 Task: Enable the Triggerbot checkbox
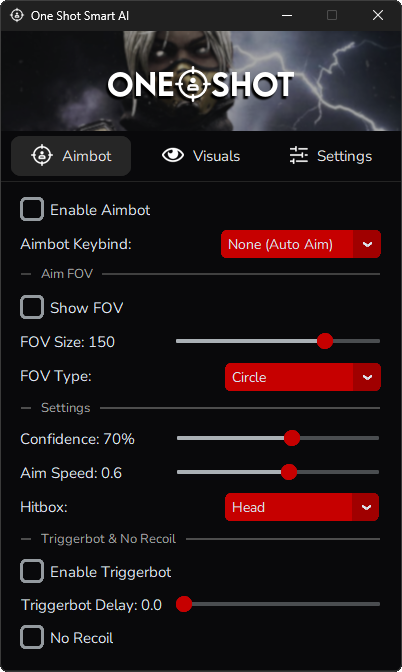click(32, 571)
